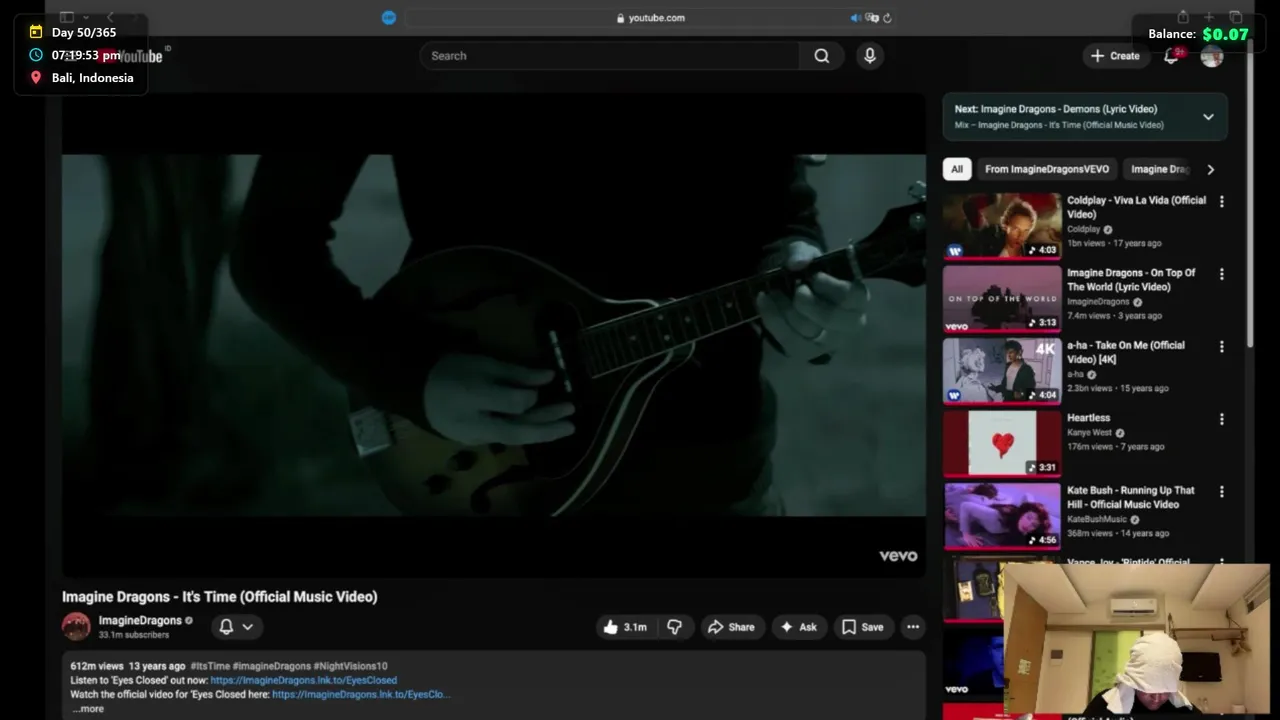
Task: Click the #ItsTime hashtag
Action: click(210, 666)
